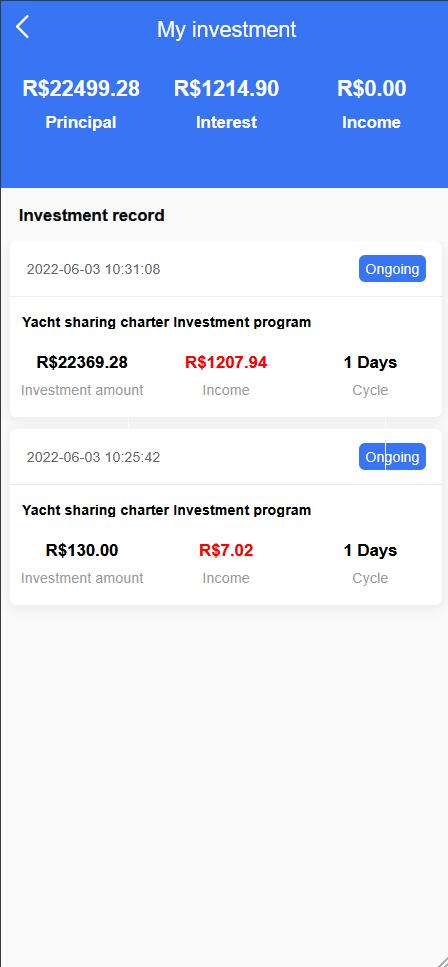Select the R$7.02 income value

tap(226, 550)
